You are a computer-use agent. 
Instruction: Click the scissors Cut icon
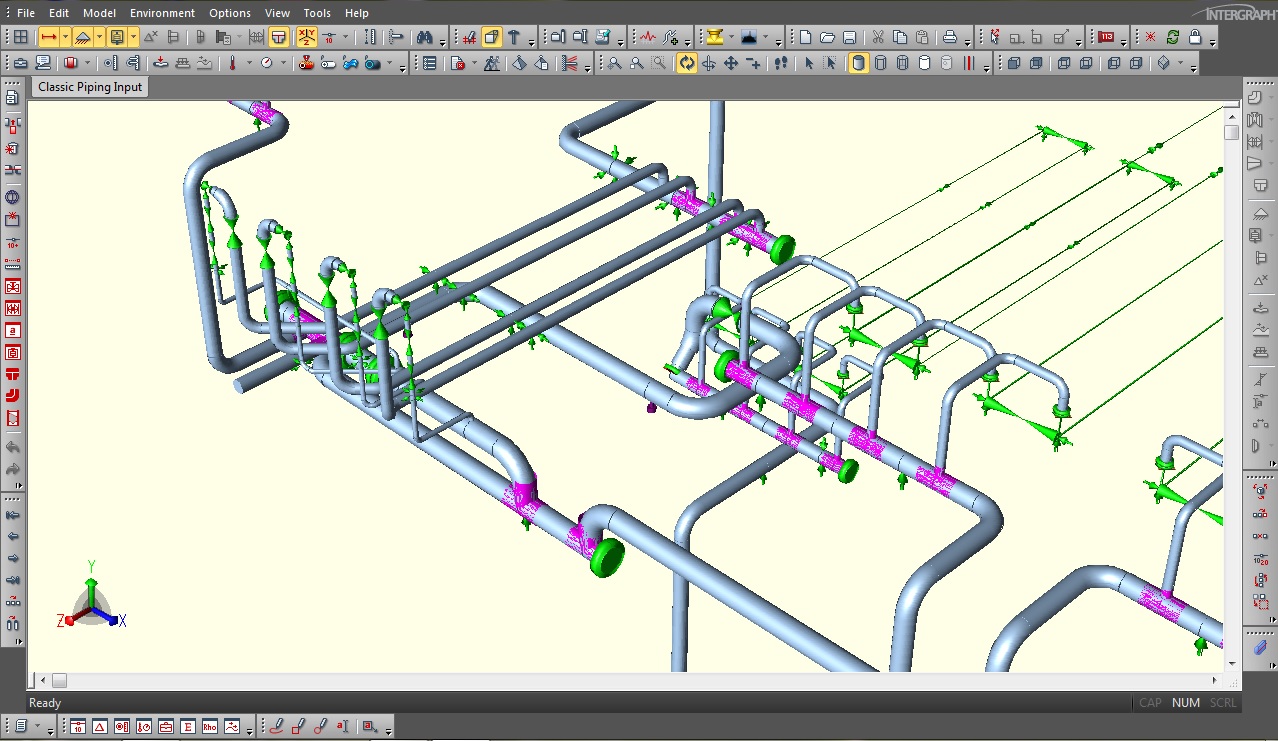tap(877, 38)
